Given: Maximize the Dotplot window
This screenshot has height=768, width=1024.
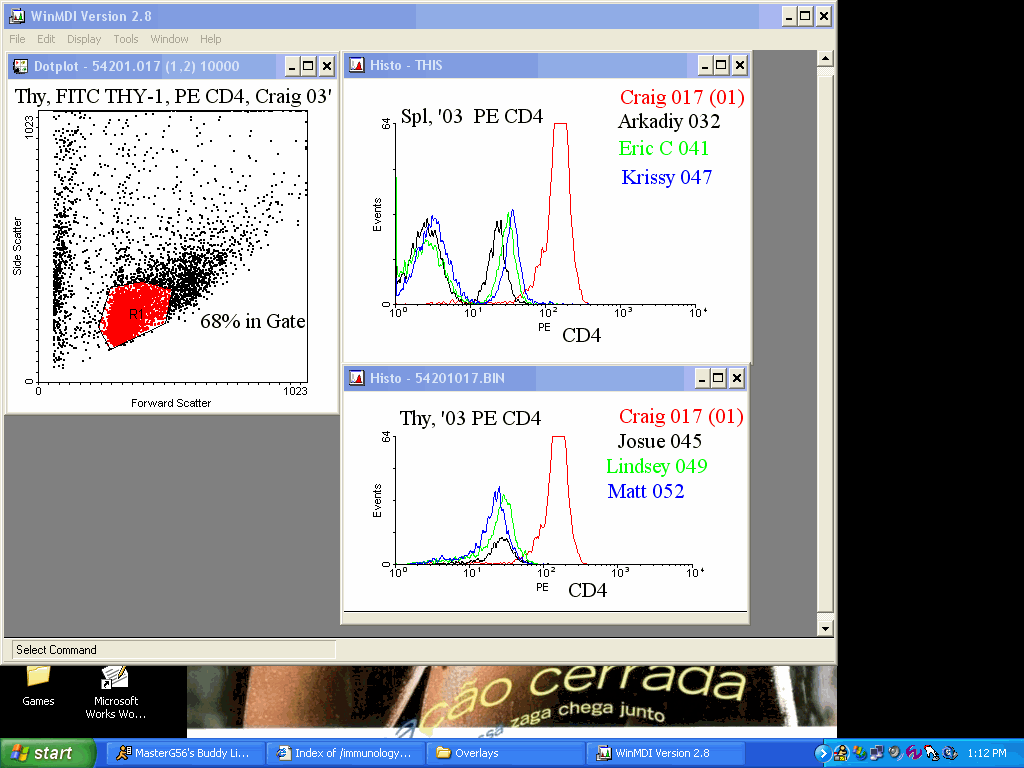Looking at the screenshot, I should tap(308, 66).
